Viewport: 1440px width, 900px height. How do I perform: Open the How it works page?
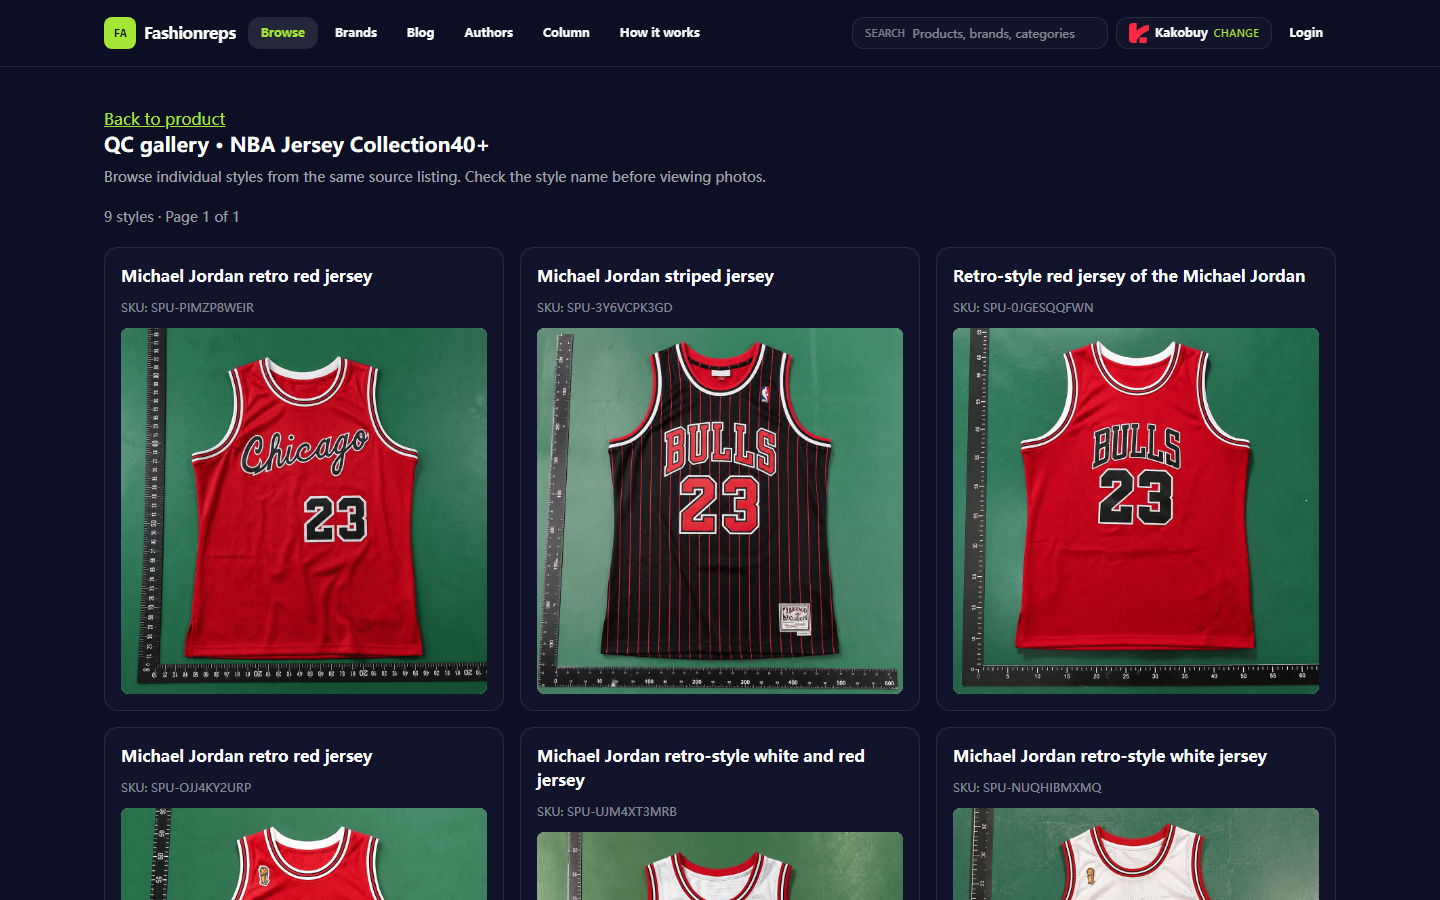pyautogui.click(x=660, y=33)
